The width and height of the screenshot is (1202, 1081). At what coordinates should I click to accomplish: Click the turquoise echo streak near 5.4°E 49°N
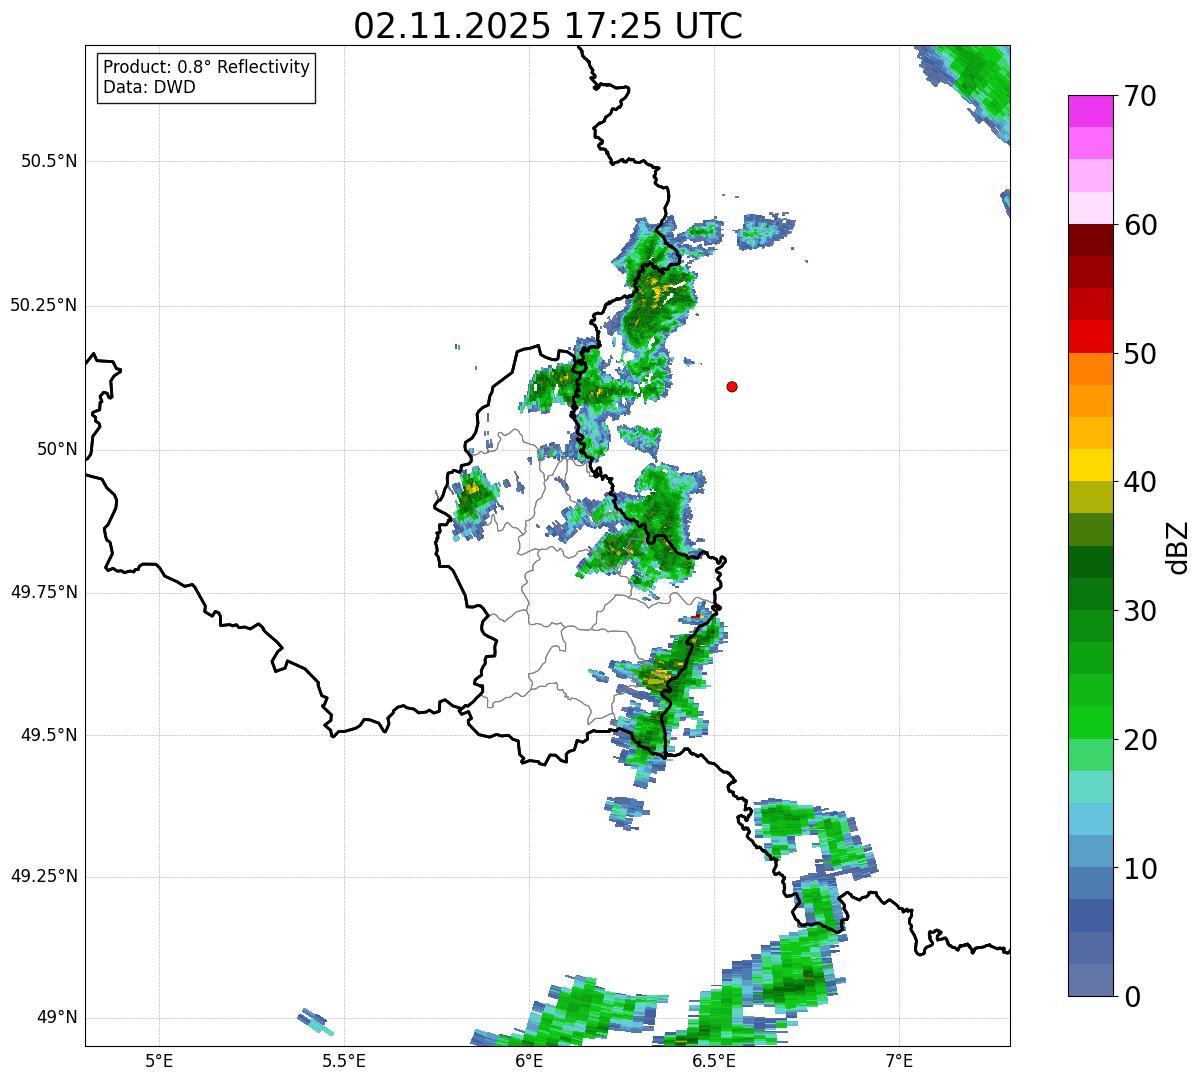316,1022
